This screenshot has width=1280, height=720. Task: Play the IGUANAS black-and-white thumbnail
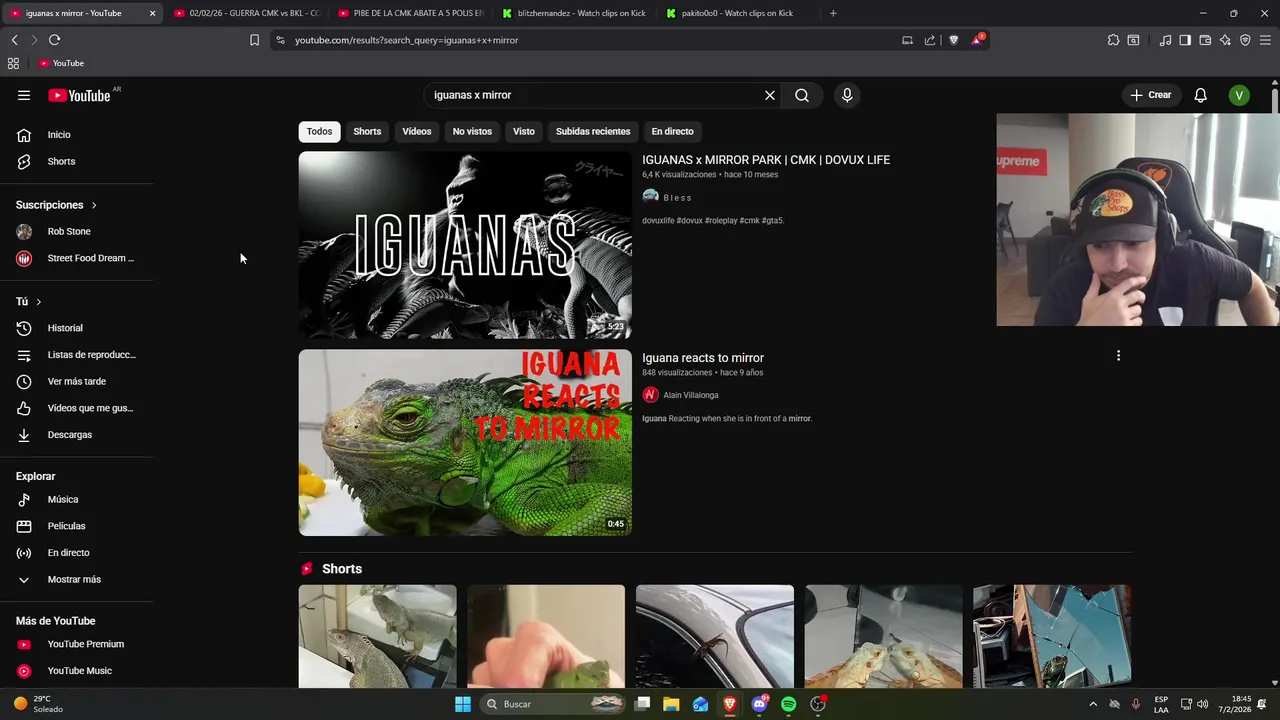coord(465,245)
